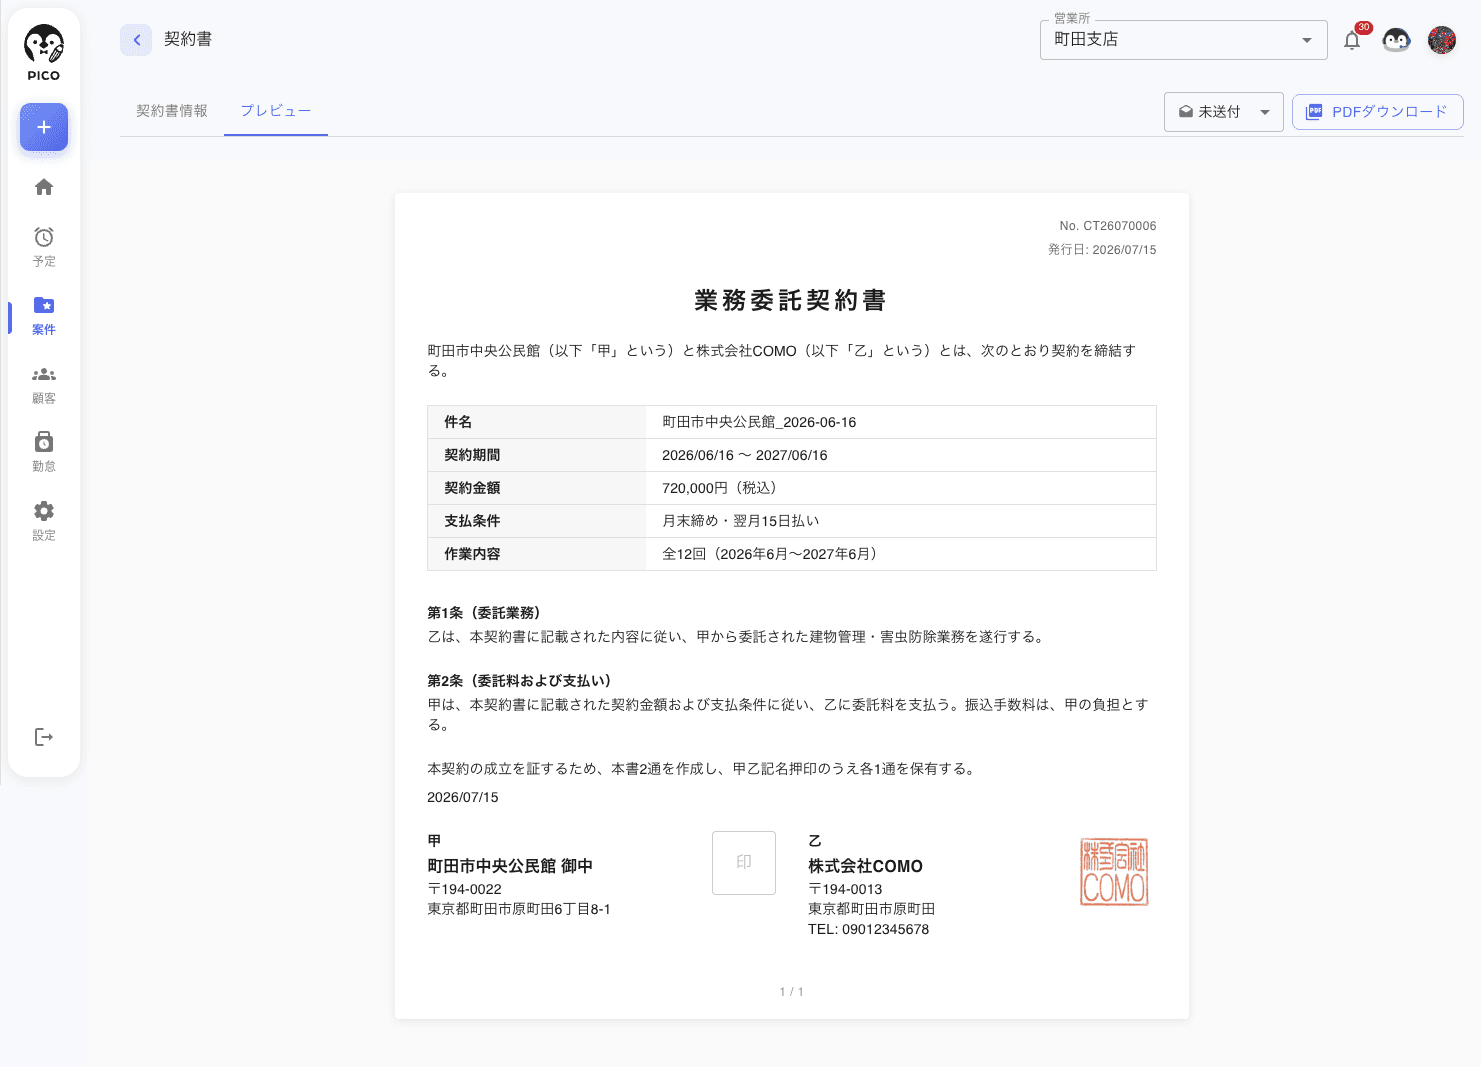Open the 顧客 customers section
This screenshot has width=1481, height=1067.
click(x=44, y=384)
